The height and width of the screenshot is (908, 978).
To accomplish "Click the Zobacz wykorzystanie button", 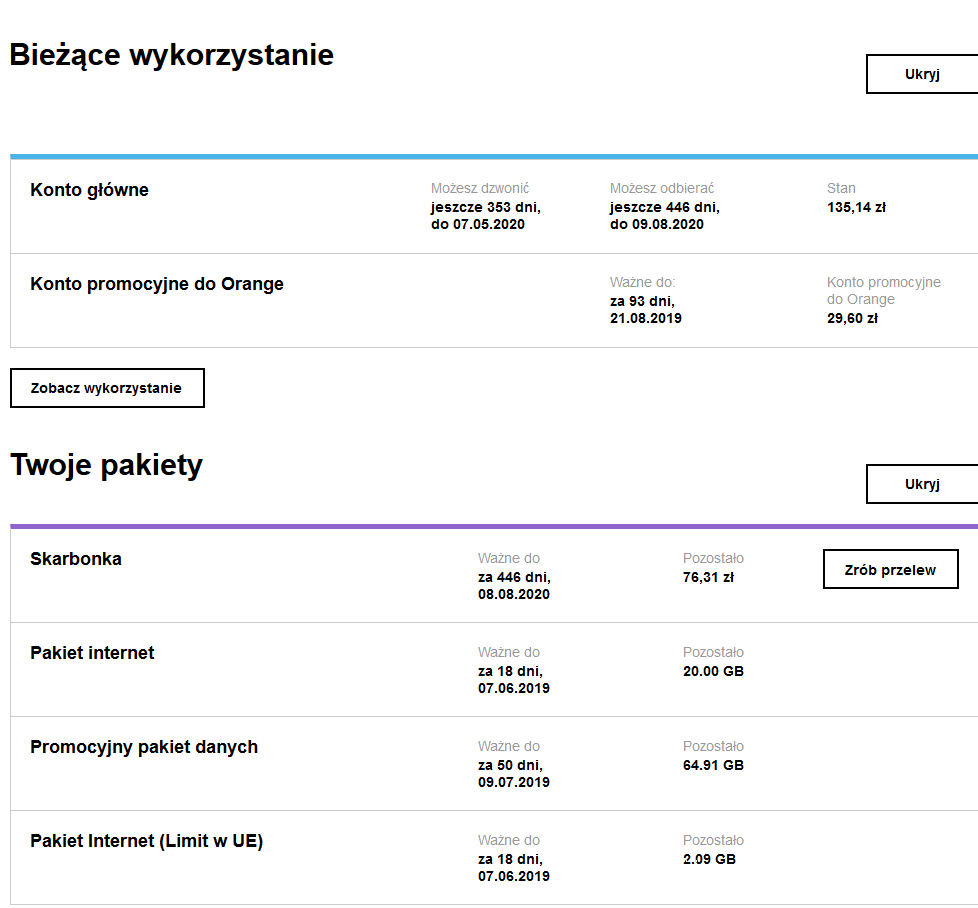I will click(x=106, y=388).
